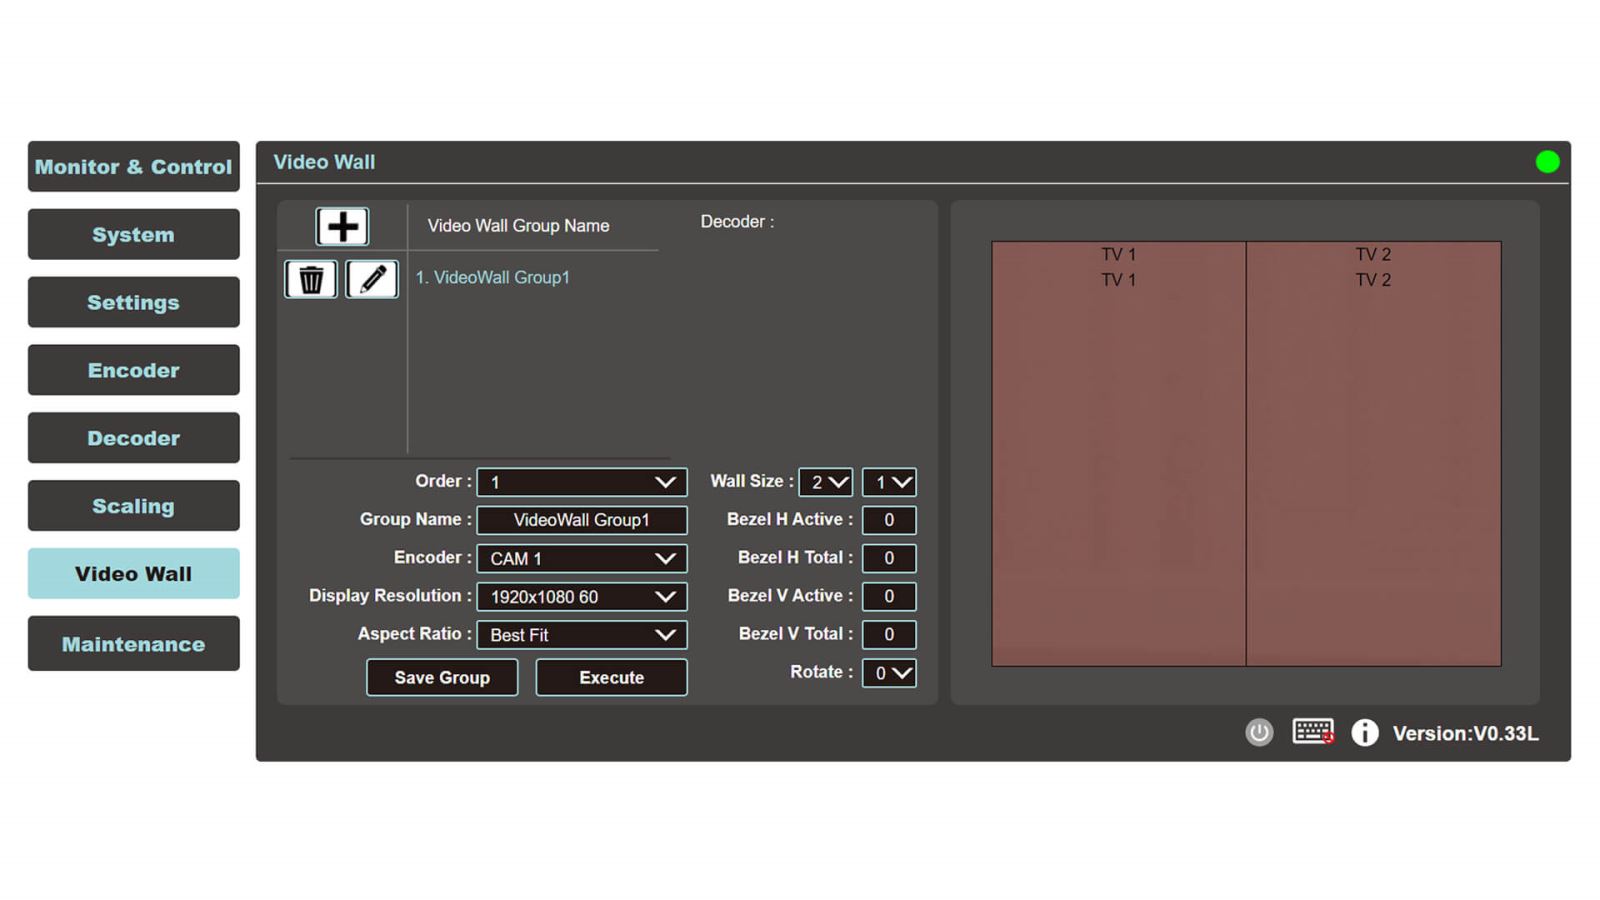This screenshot has width=1600, height=900.
Task: Edit VideoWall Group1 with pencil icon
Action: pyautogui.click(x=372, y=279)
